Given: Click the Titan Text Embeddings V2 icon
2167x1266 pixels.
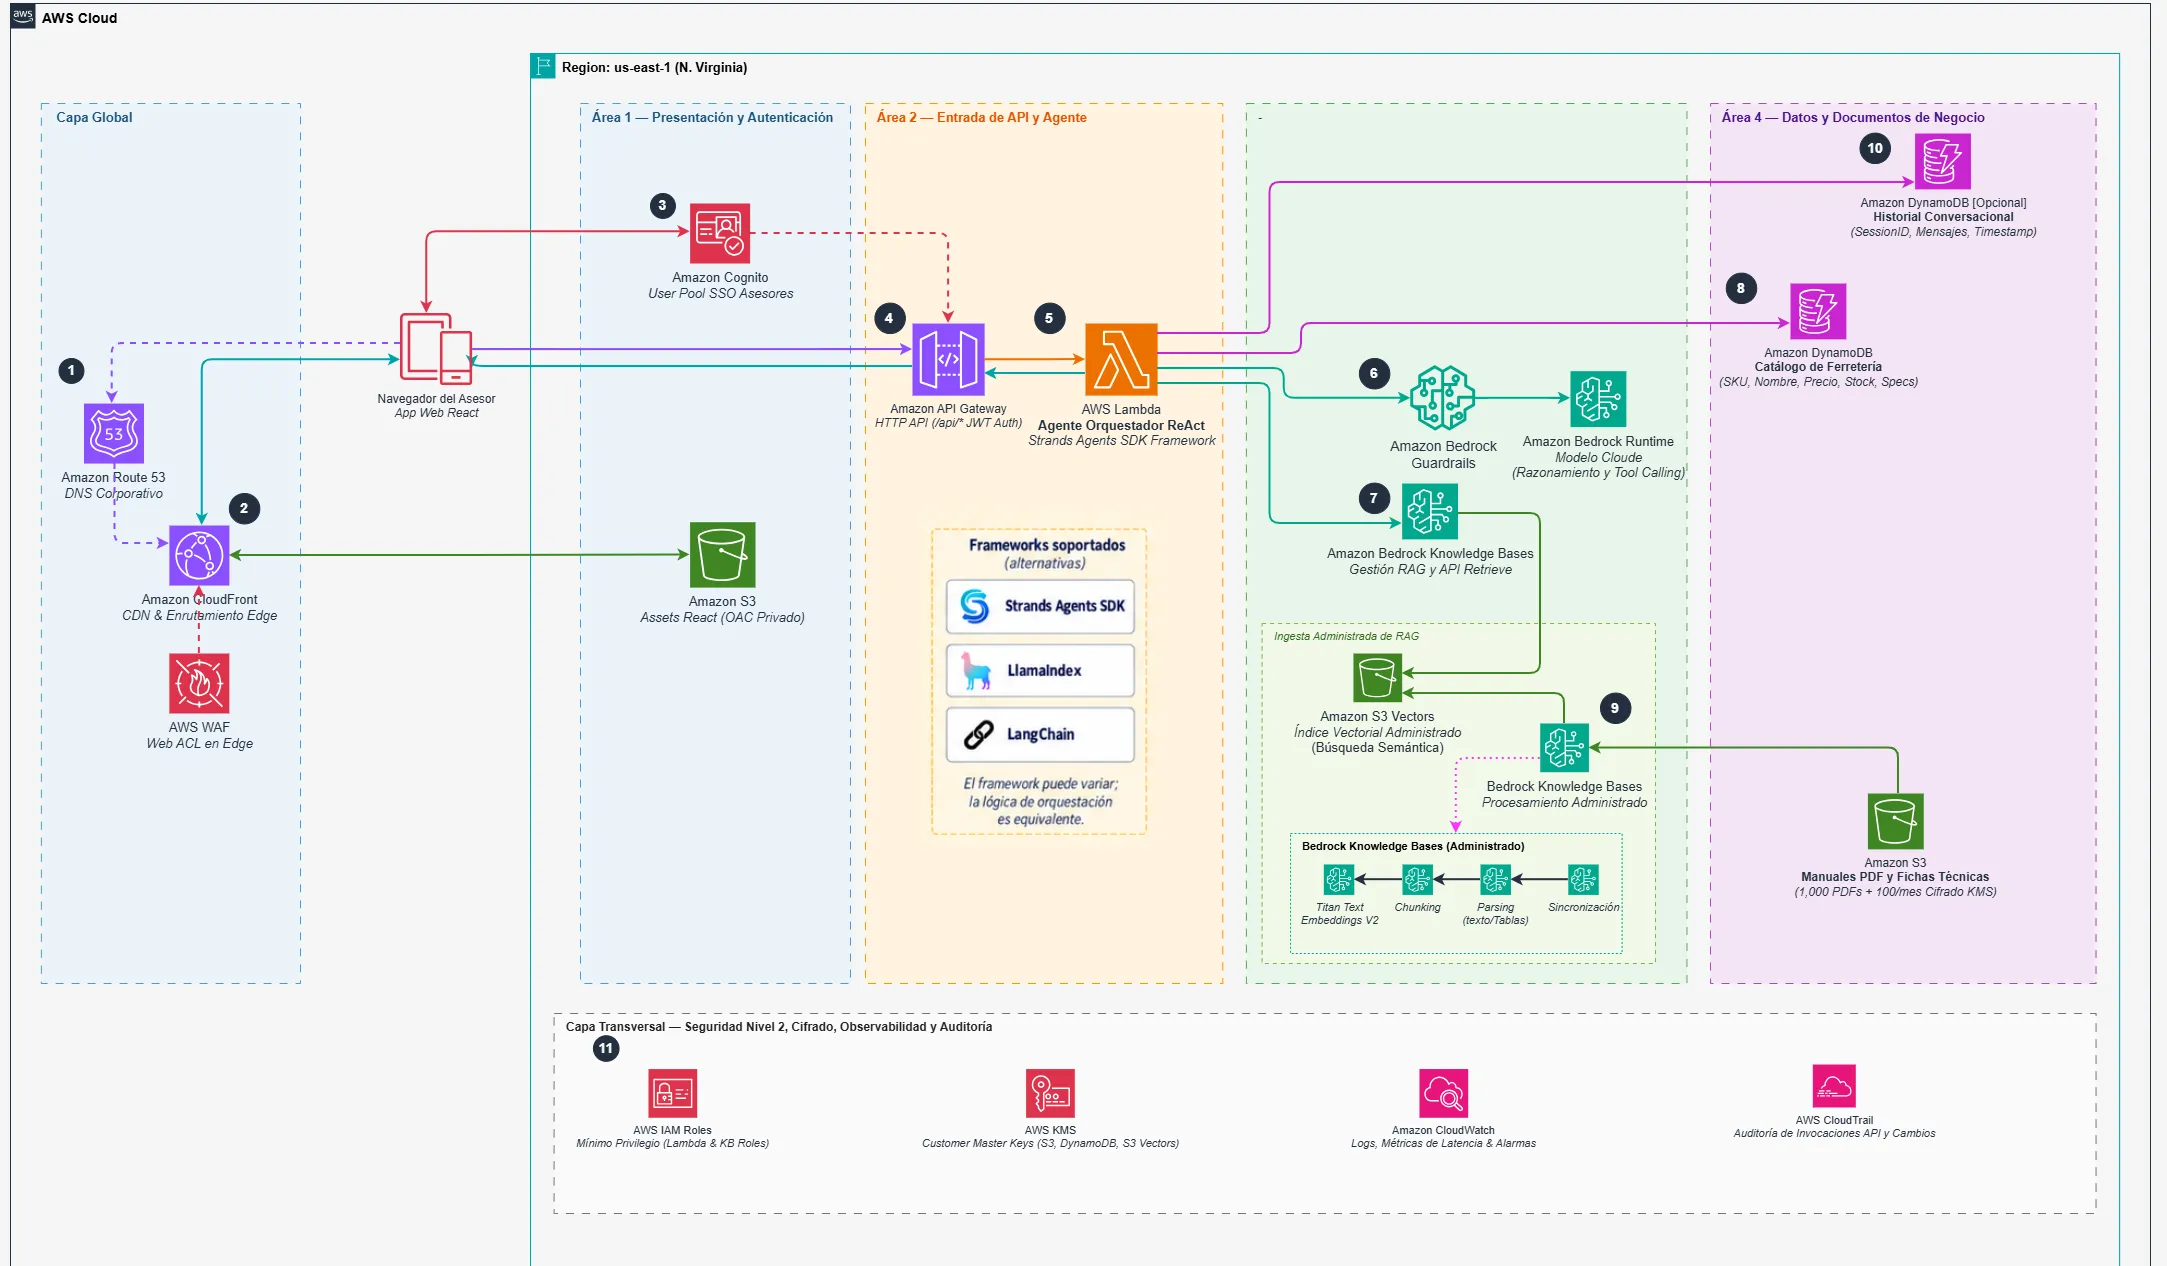Looking at the screenshot, I should click(x=1339, y=880).
